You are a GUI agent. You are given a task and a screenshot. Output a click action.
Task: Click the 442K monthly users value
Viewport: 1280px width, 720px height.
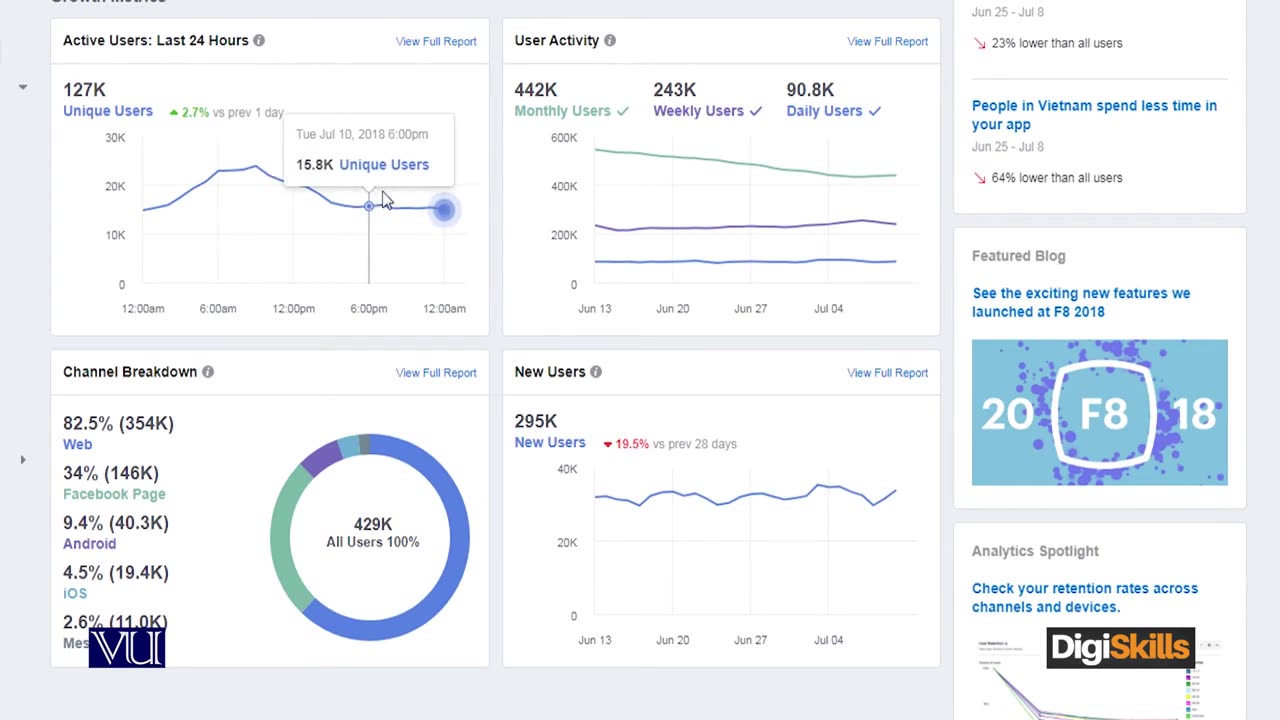536,90
